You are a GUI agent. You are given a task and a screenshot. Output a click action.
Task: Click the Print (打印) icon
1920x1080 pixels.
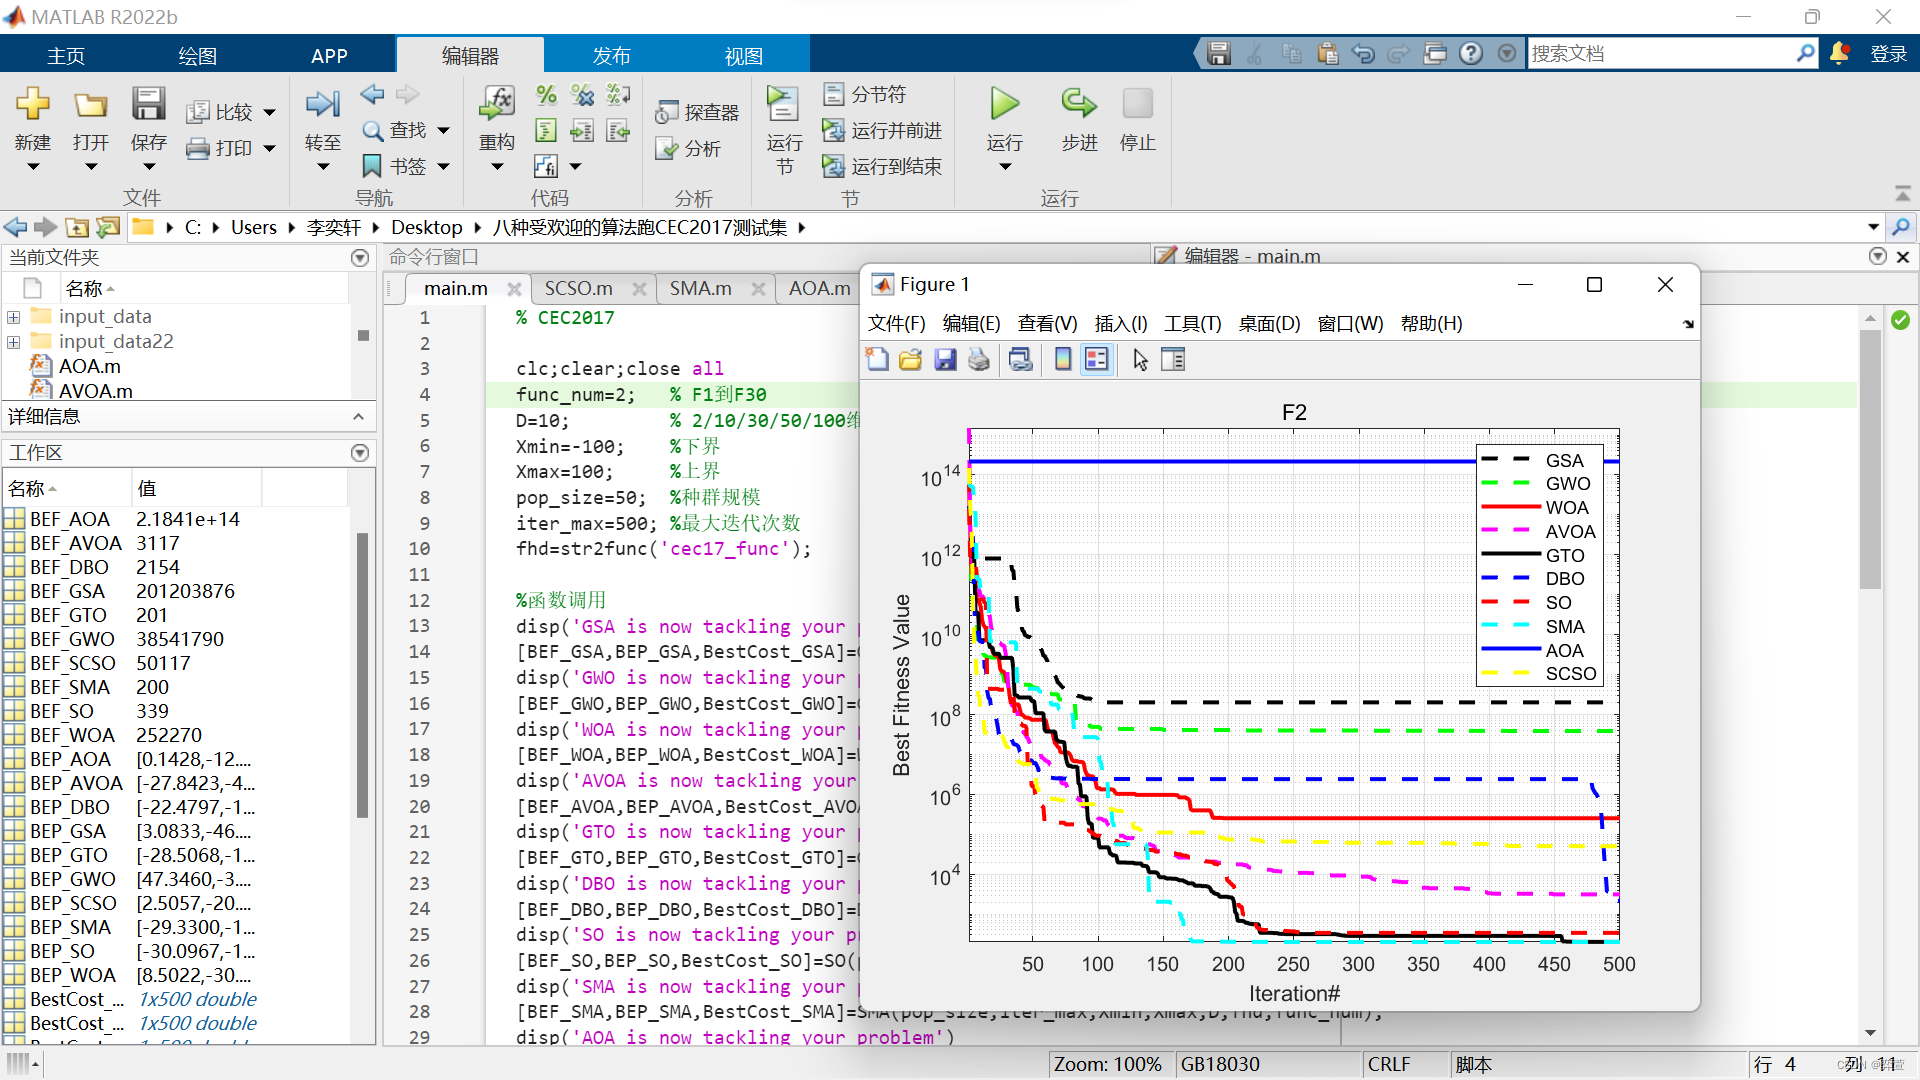[198, 148]
